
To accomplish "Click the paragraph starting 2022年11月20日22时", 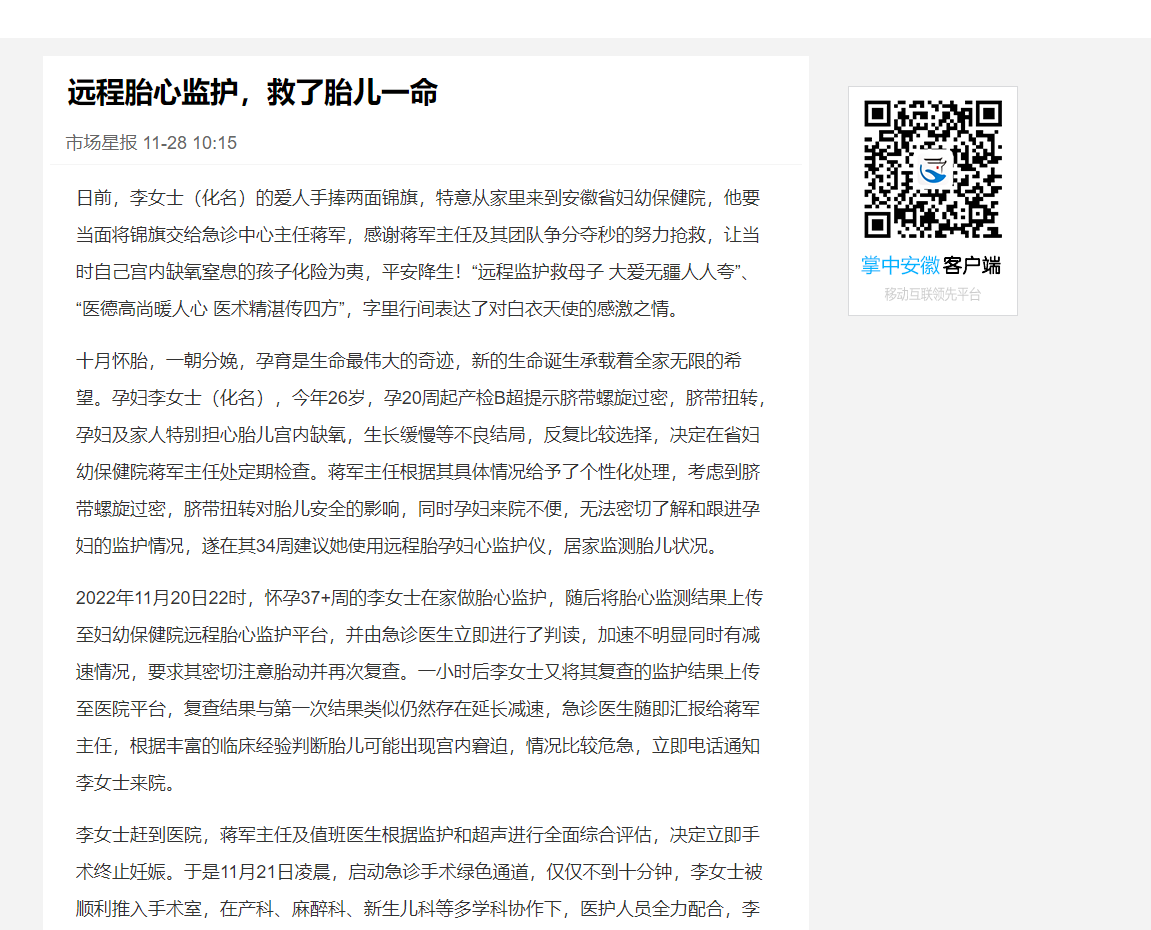I will click(419, 690).
